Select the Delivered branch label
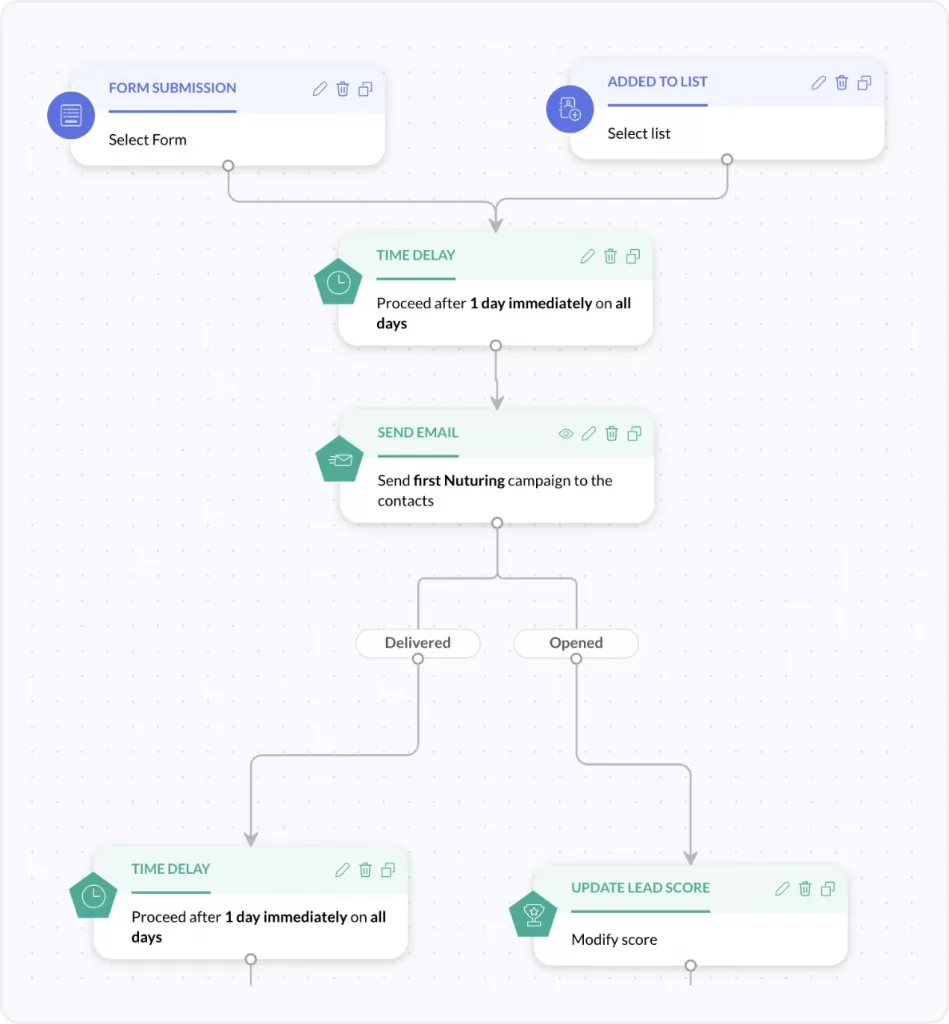Screen dimensions: 949x1024 [417, 643]
